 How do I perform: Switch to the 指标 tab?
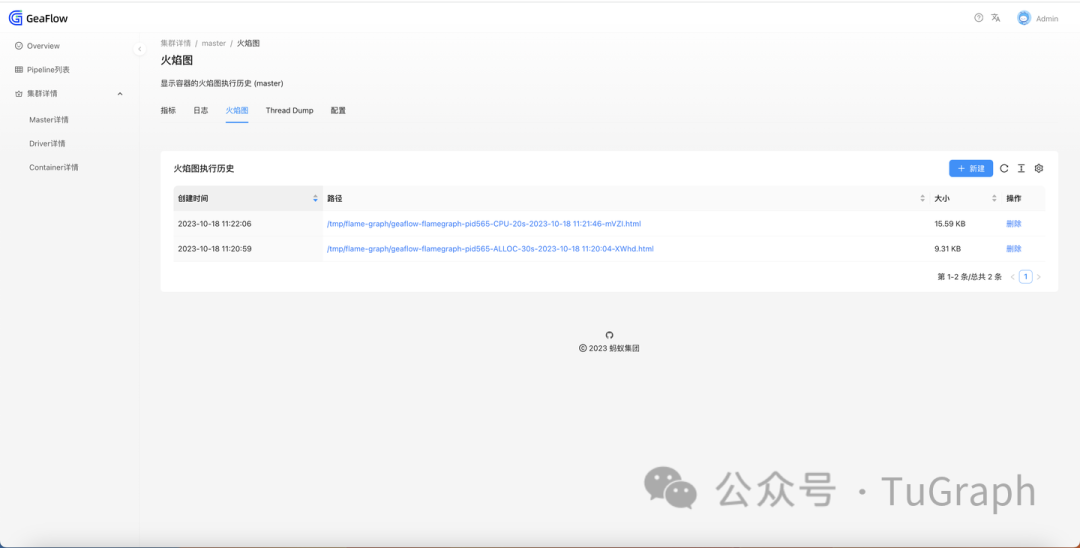tap(168, 110)
